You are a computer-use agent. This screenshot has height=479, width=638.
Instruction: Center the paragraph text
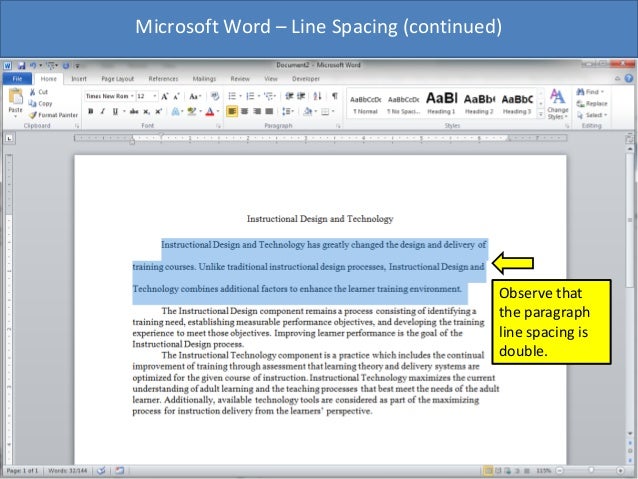[x=244, y=111]
